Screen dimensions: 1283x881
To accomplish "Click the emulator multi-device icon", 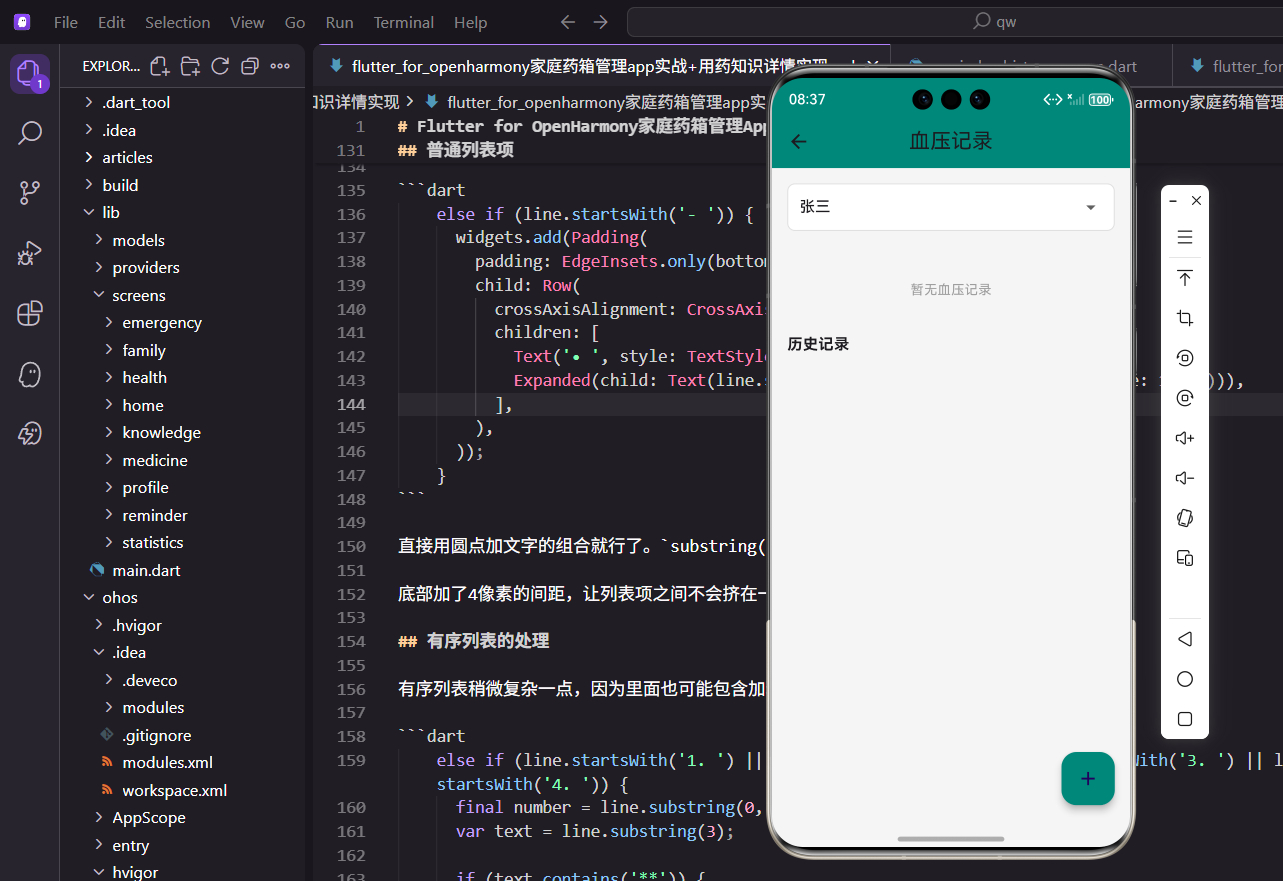I will click(1185, 558).
